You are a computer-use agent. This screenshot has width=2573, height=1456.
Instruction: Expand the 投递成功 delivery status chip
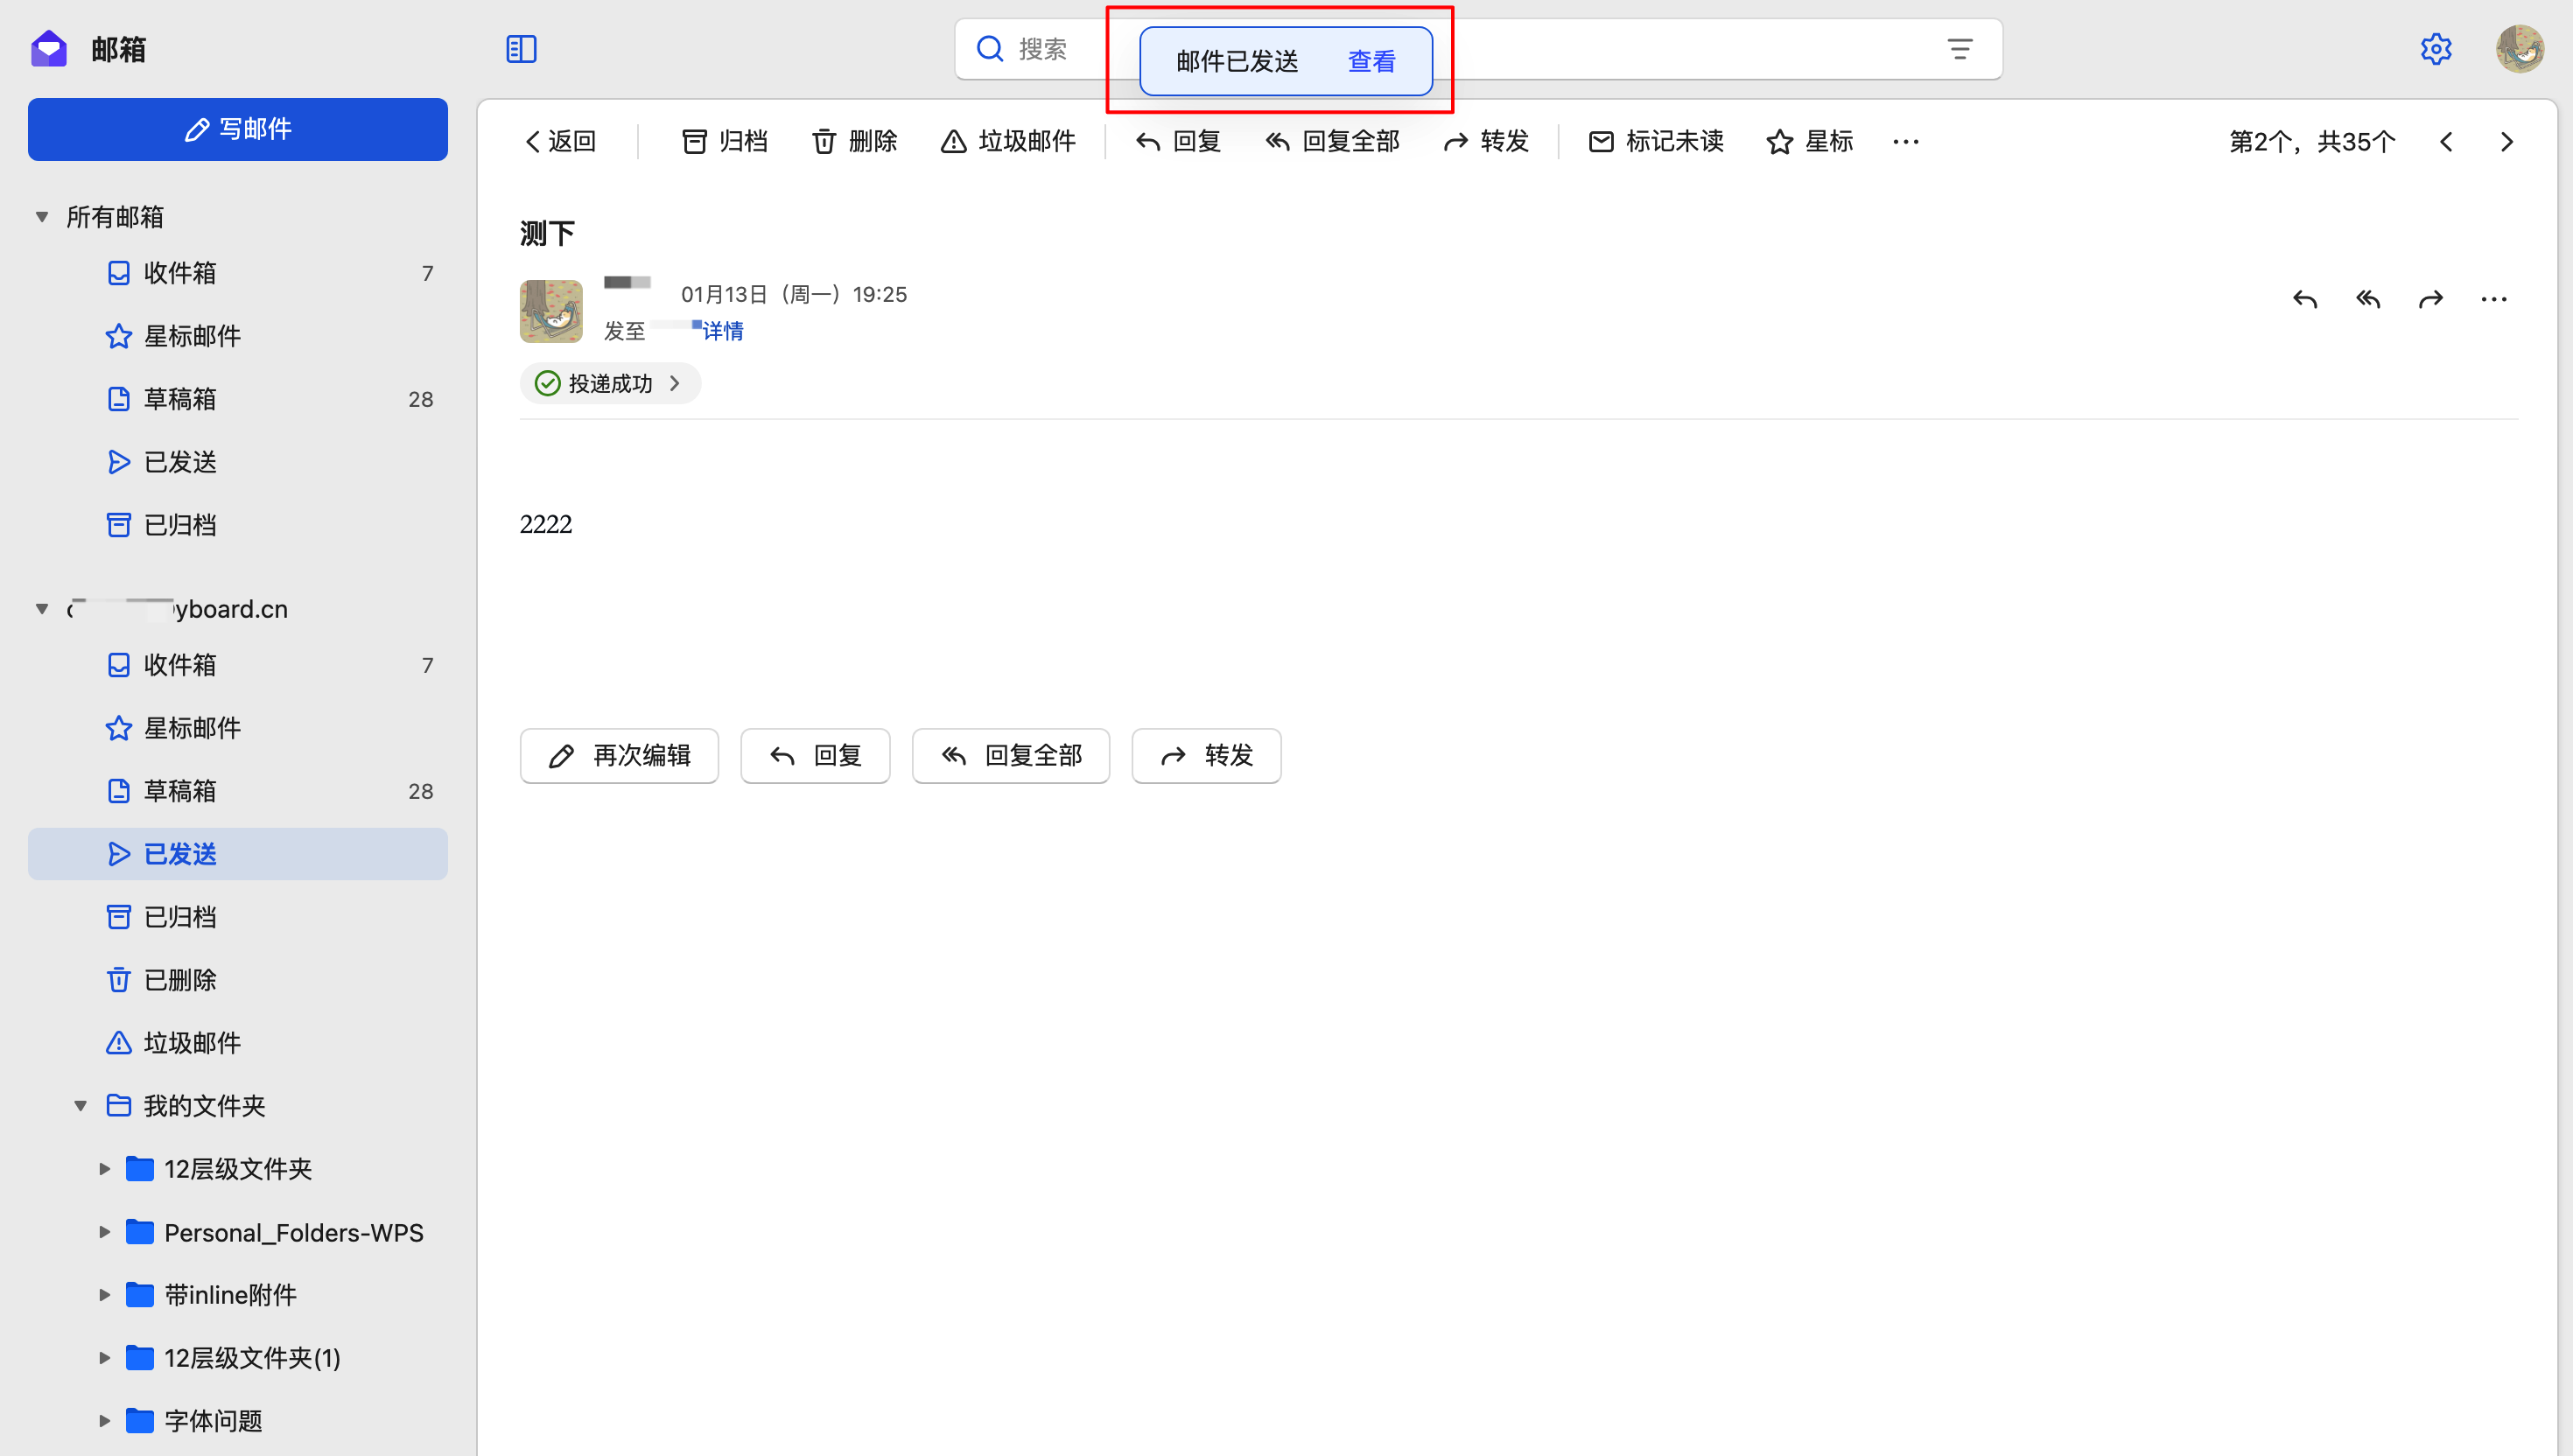click(x=609, y=384)
